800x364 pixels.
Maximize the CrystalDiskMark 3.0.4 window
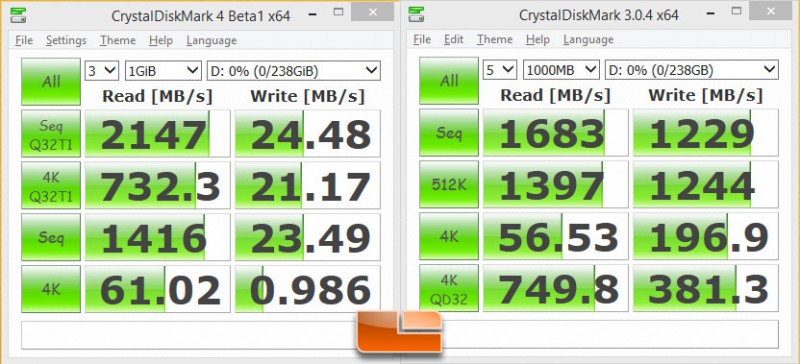[737, 11]
